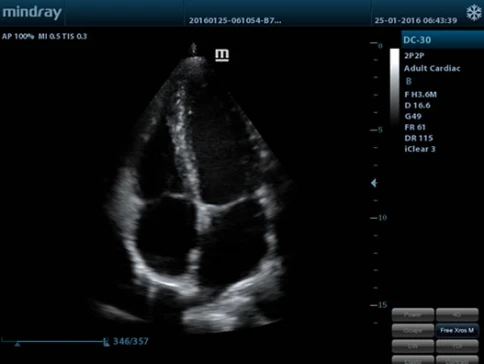Toggle the Free Xros M mode

tap(457, 330)
